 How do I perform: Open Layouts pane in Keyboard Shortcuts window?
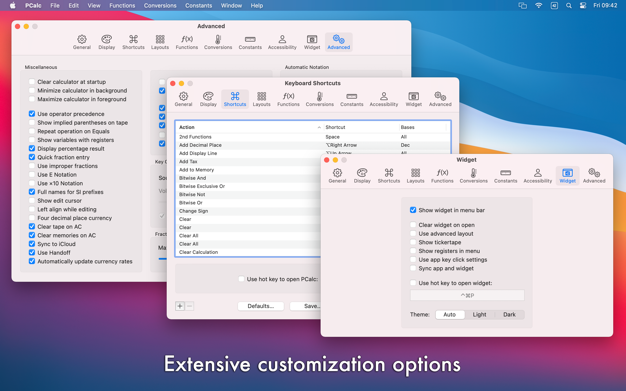(261, 99)
